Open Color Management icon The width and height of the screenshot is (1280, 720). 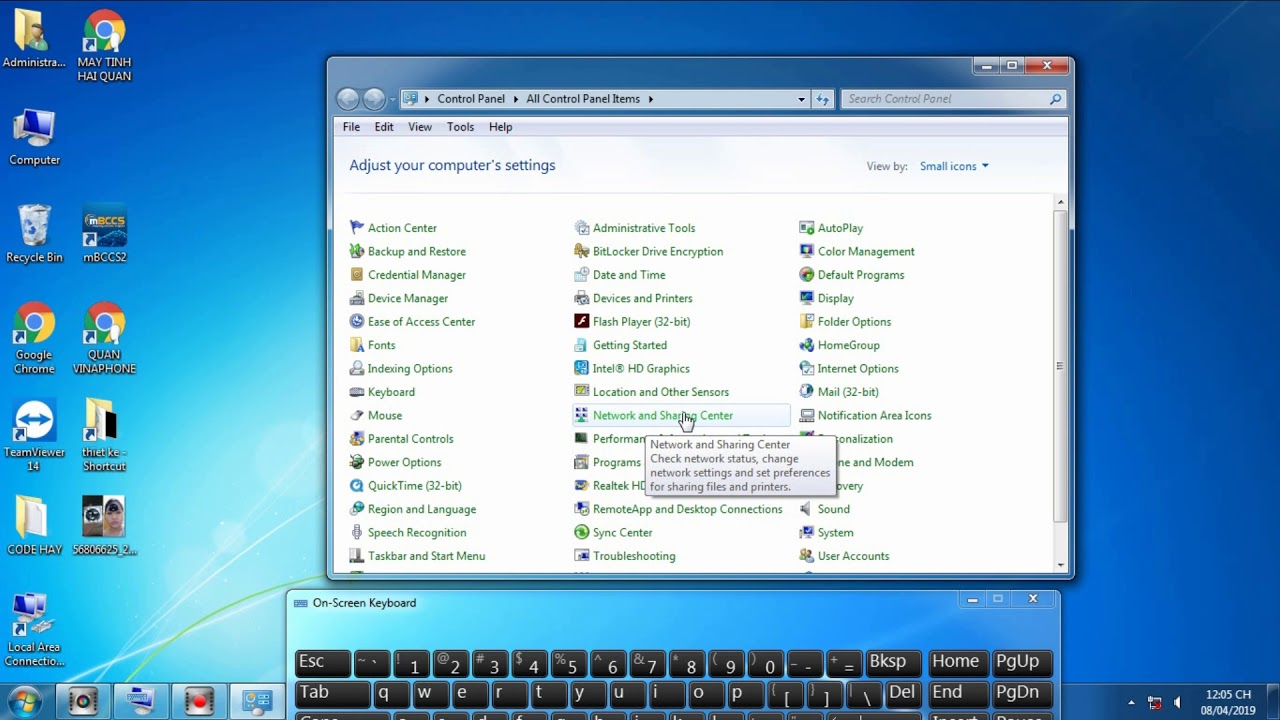pyautogui.click(x=807, y=251)
